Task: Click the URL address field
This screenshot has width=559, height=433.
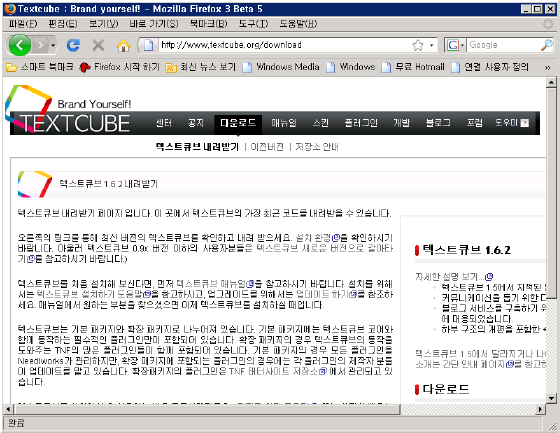Action: point(284,45)
